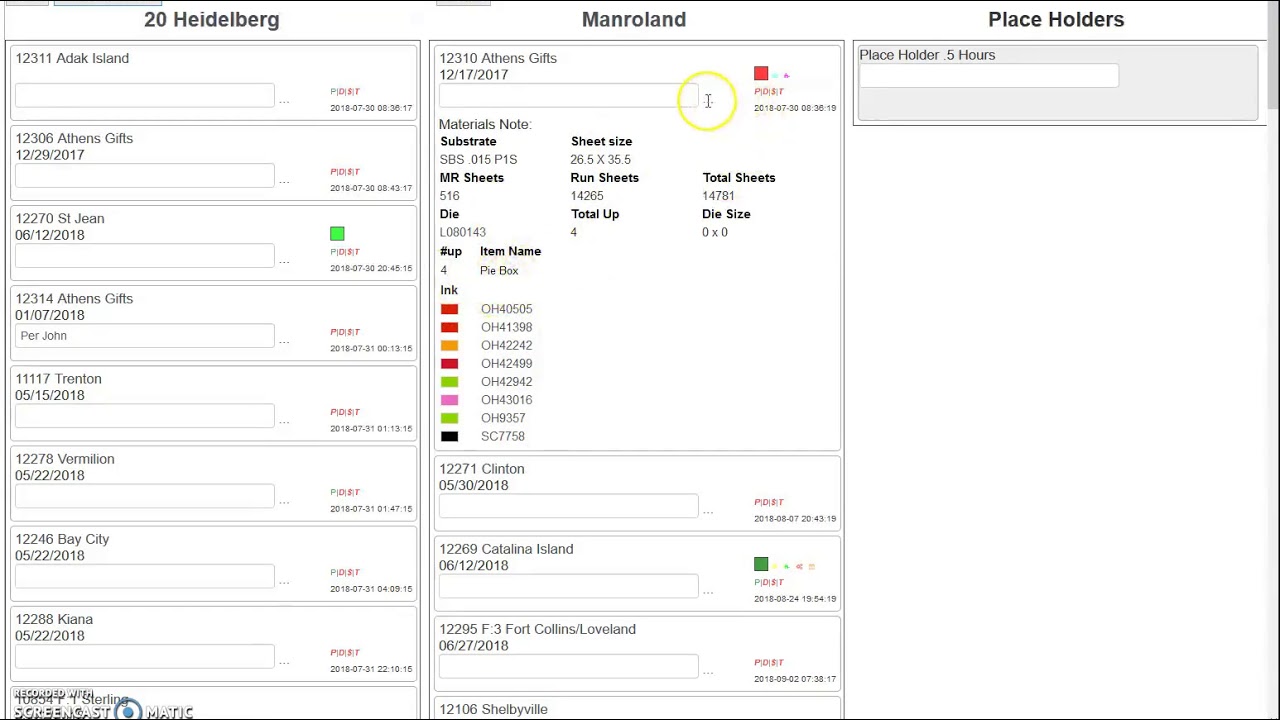This screenshot has width=1280, height=720.
Task: Click the orange OH42242 ink swatch
Action: pos(449,345)
